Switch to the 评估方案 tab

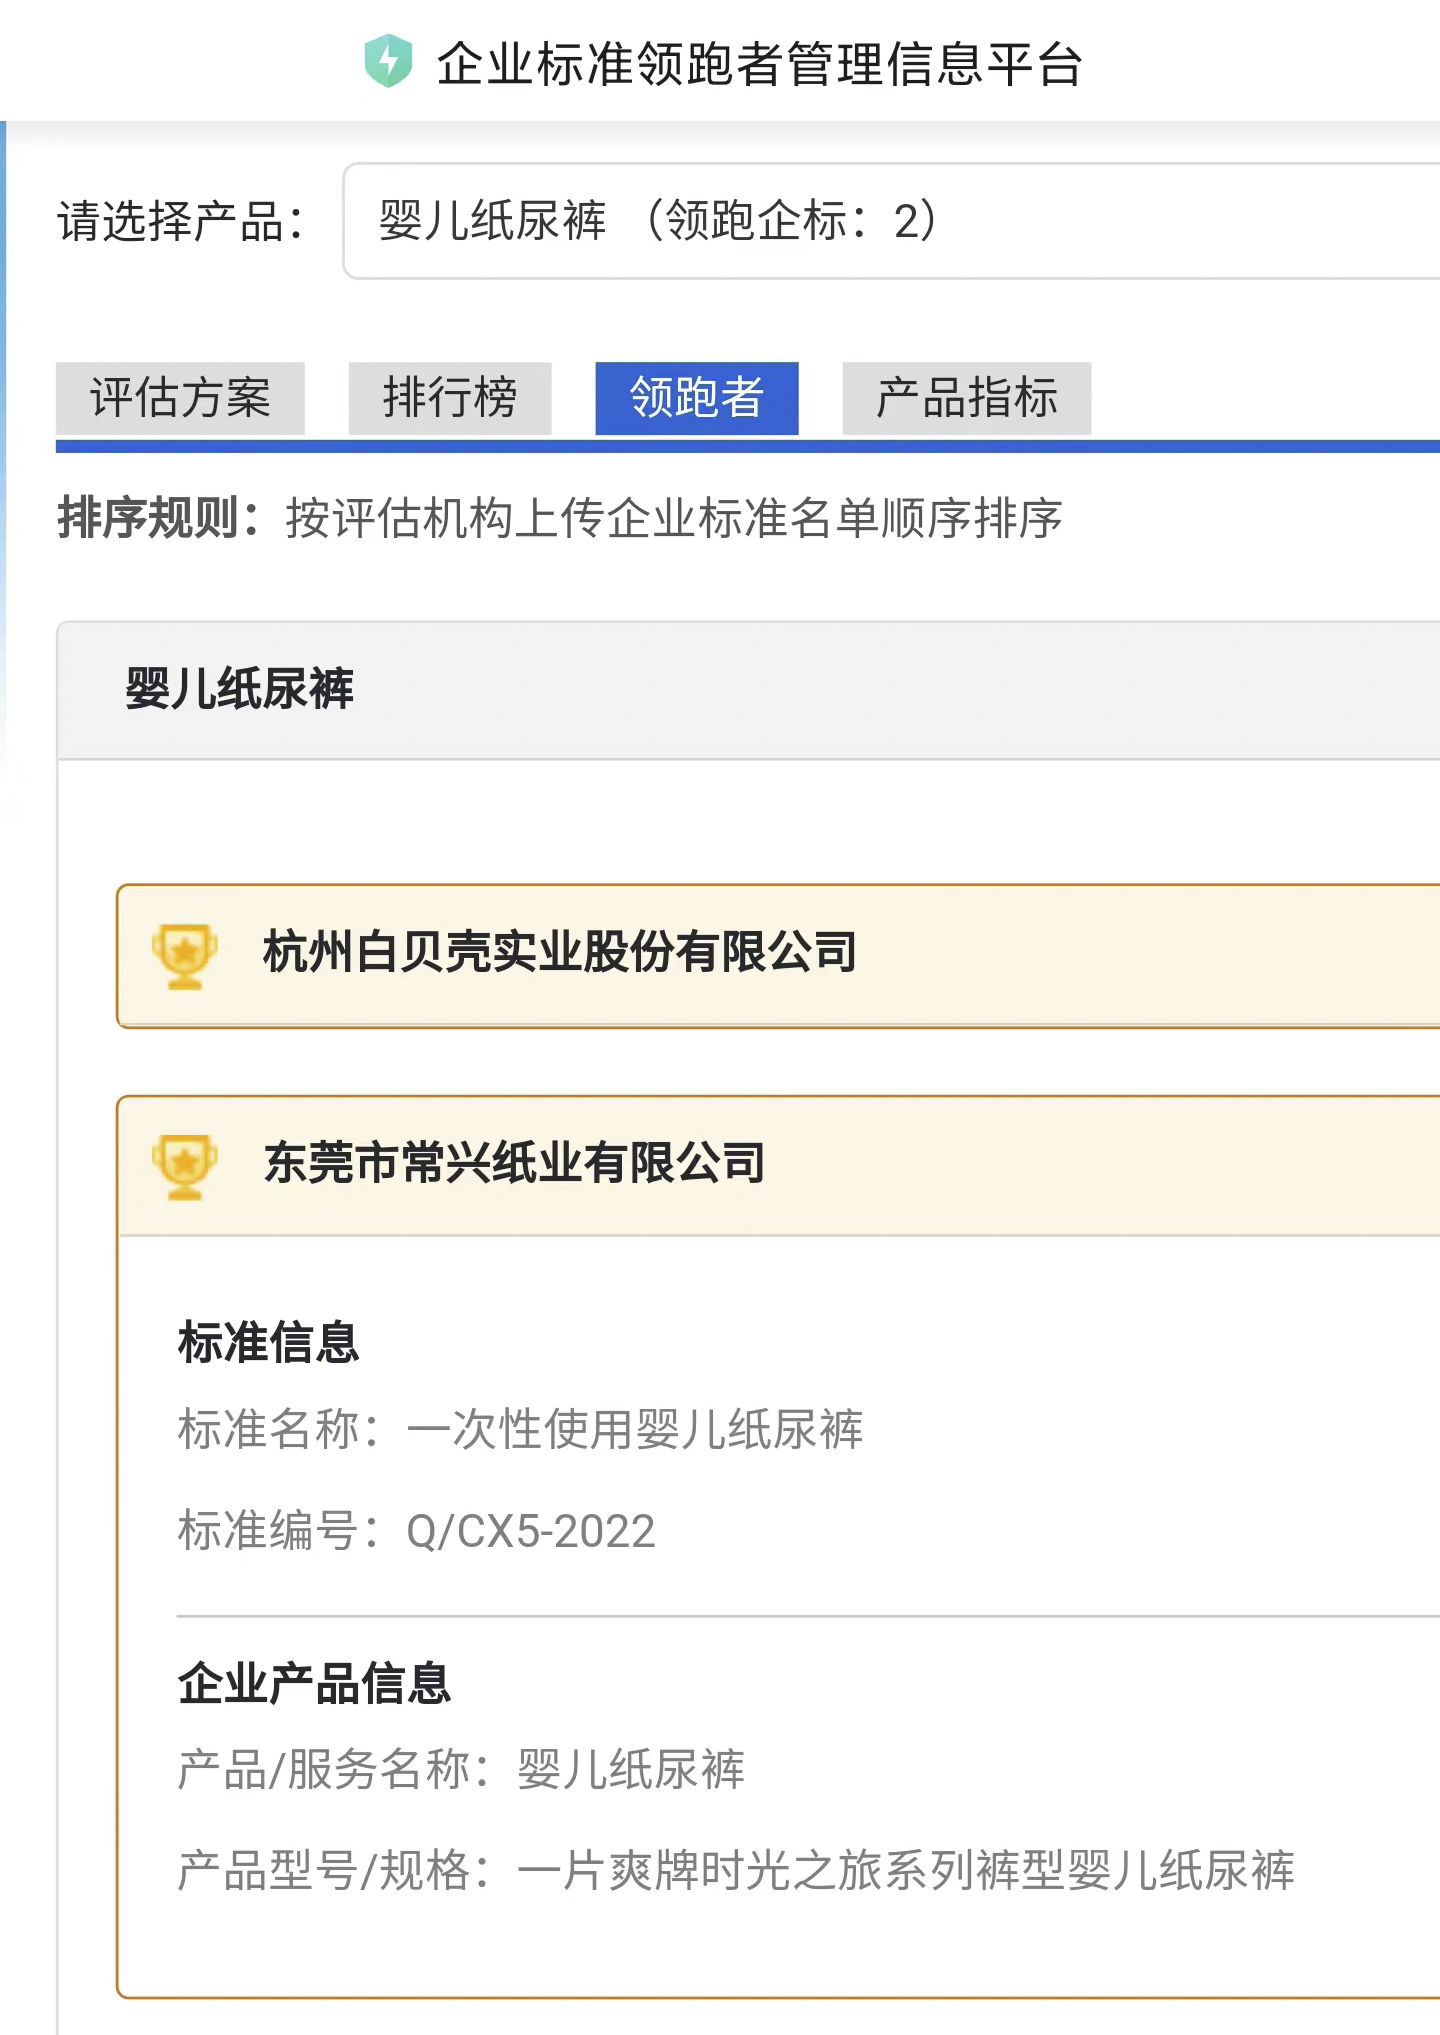tap(180, 398)
